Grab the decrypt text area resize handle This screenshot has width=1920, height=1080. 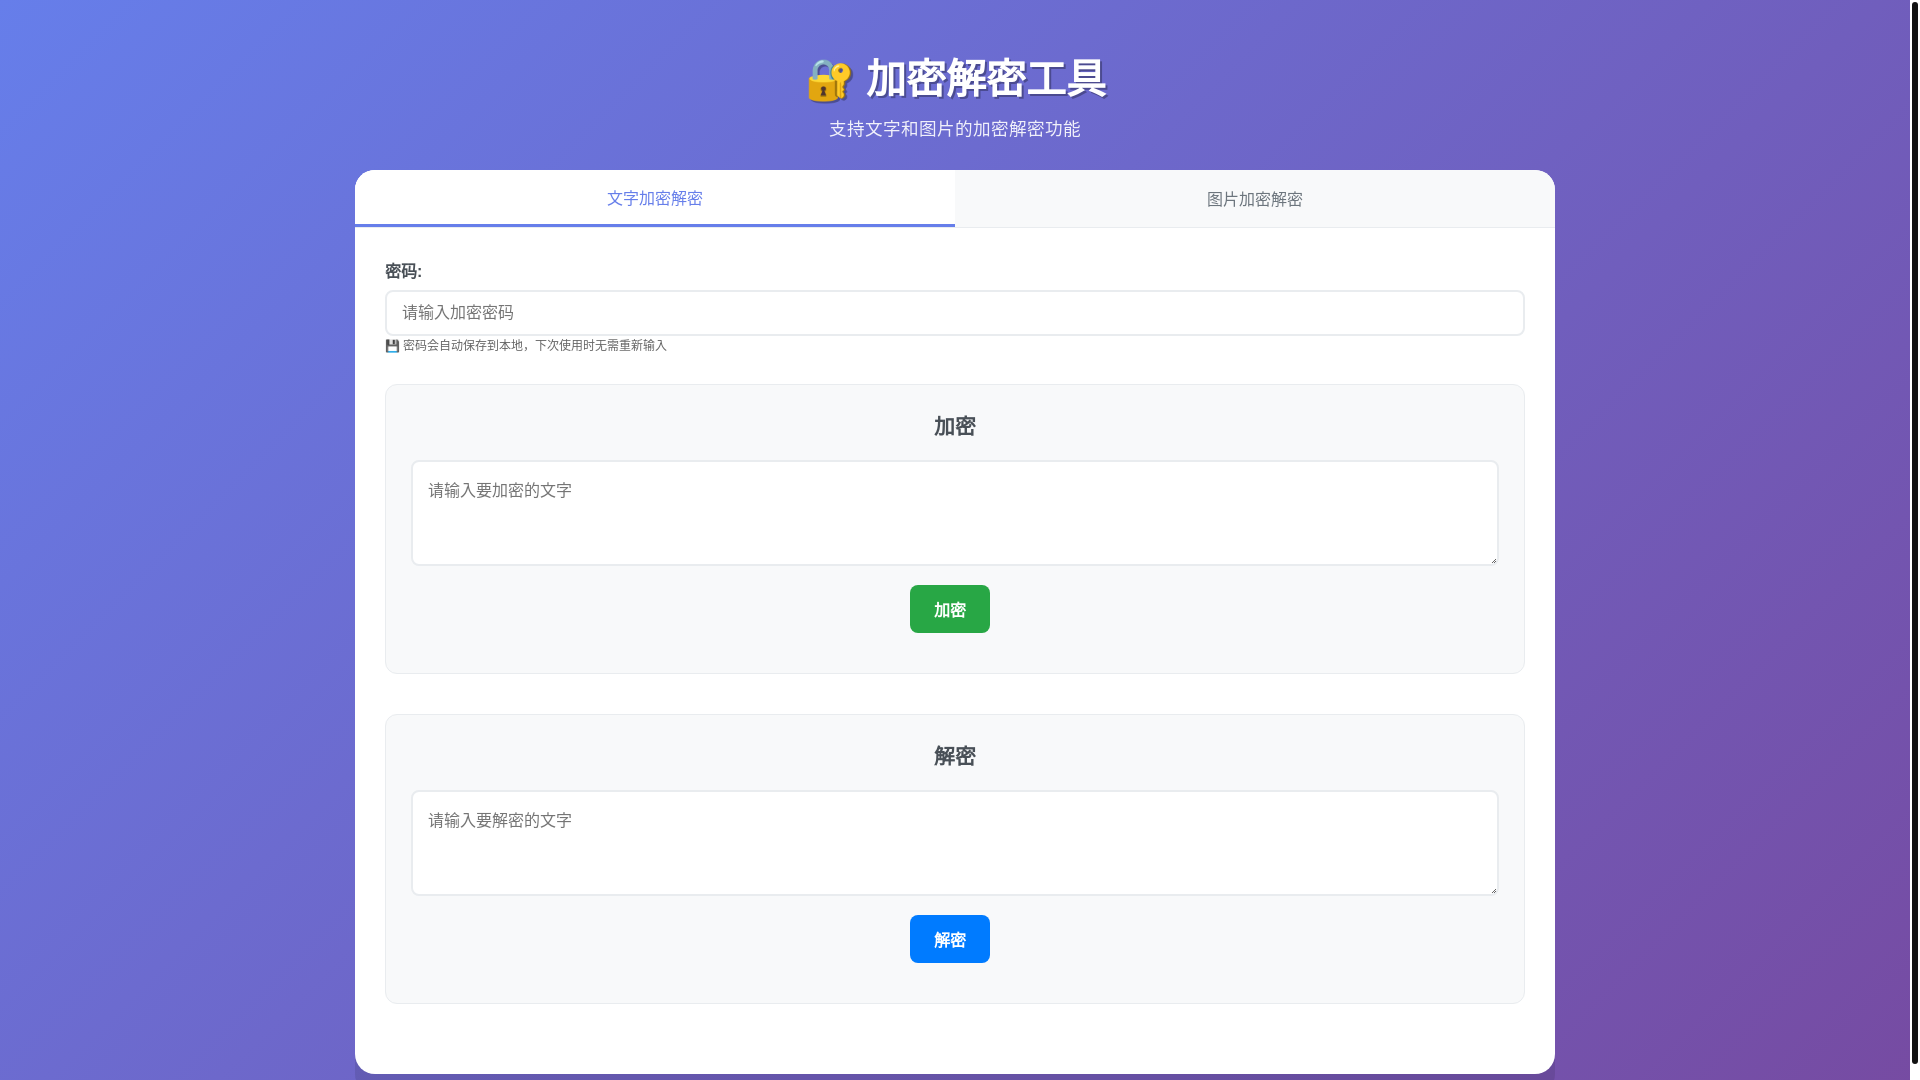[1493, 890]
